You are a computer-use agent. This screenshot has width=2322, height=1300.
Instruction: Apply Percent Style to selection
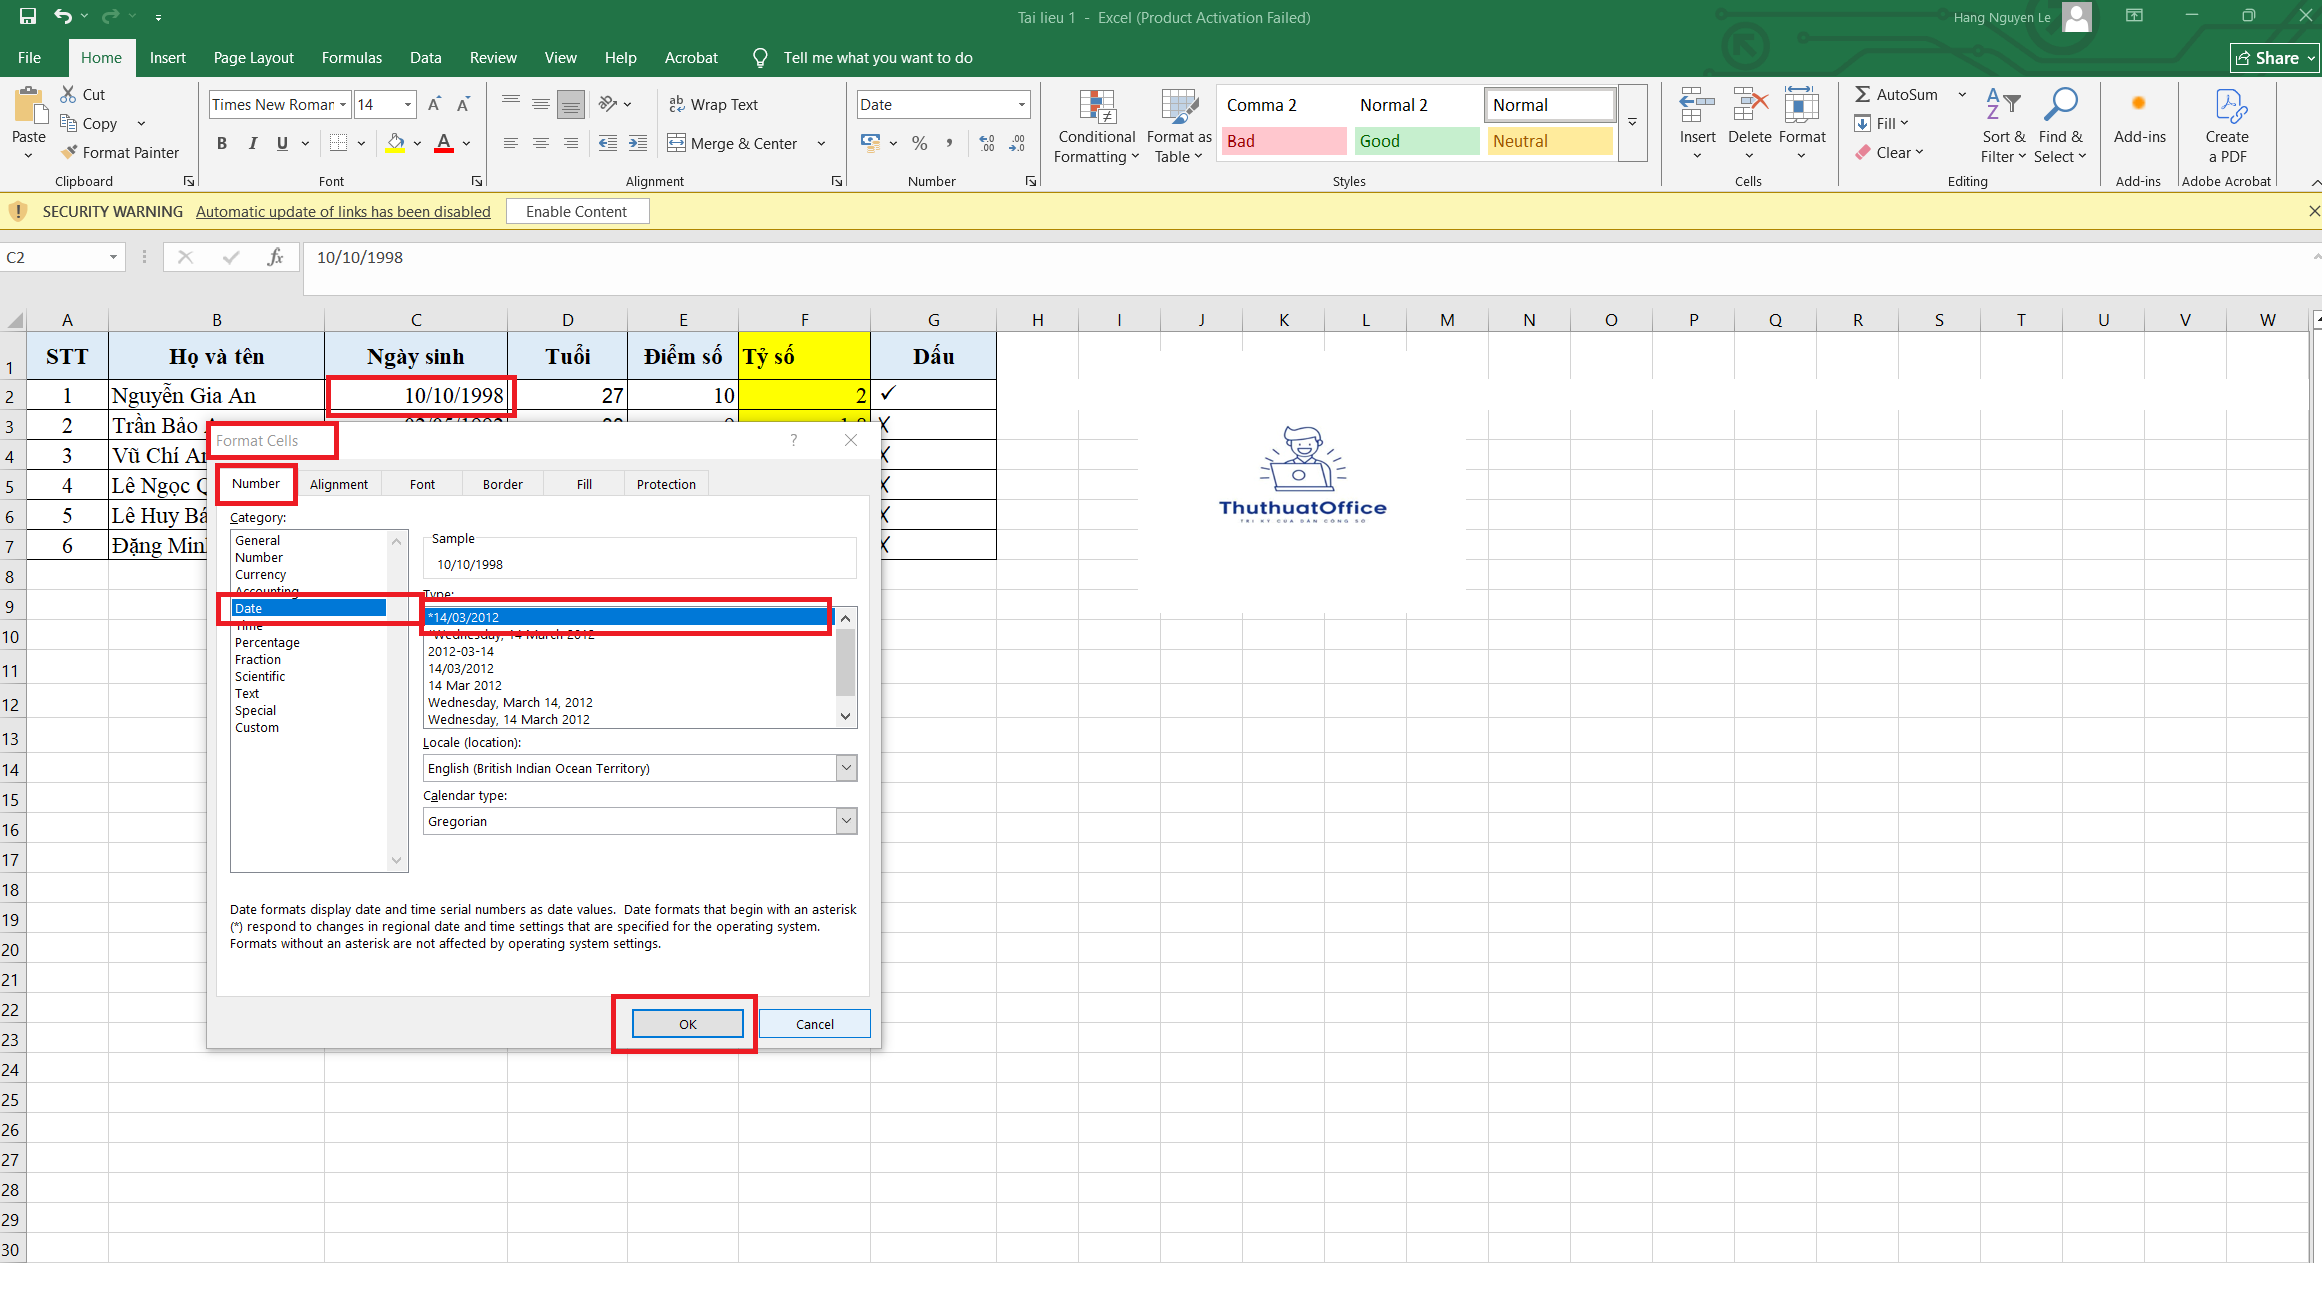point(919,143)
